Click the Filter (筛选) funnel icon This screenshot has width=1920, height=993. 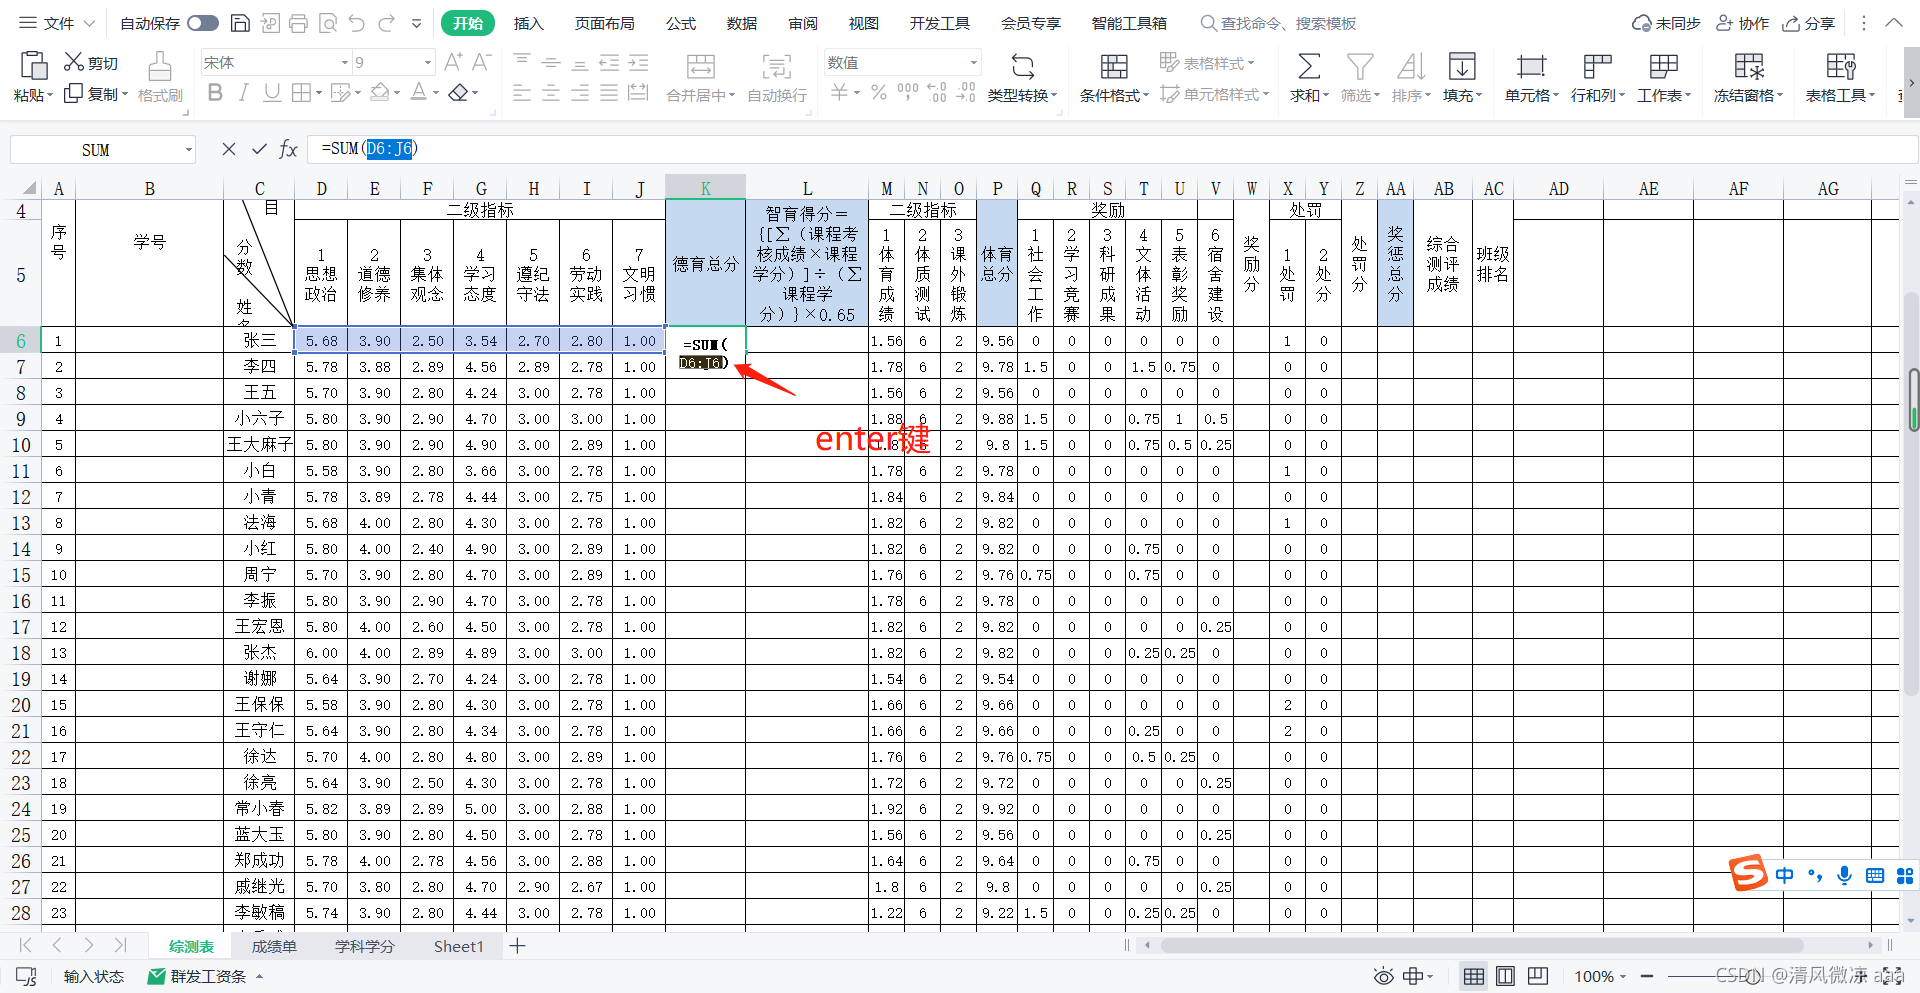coord(1360,67)
